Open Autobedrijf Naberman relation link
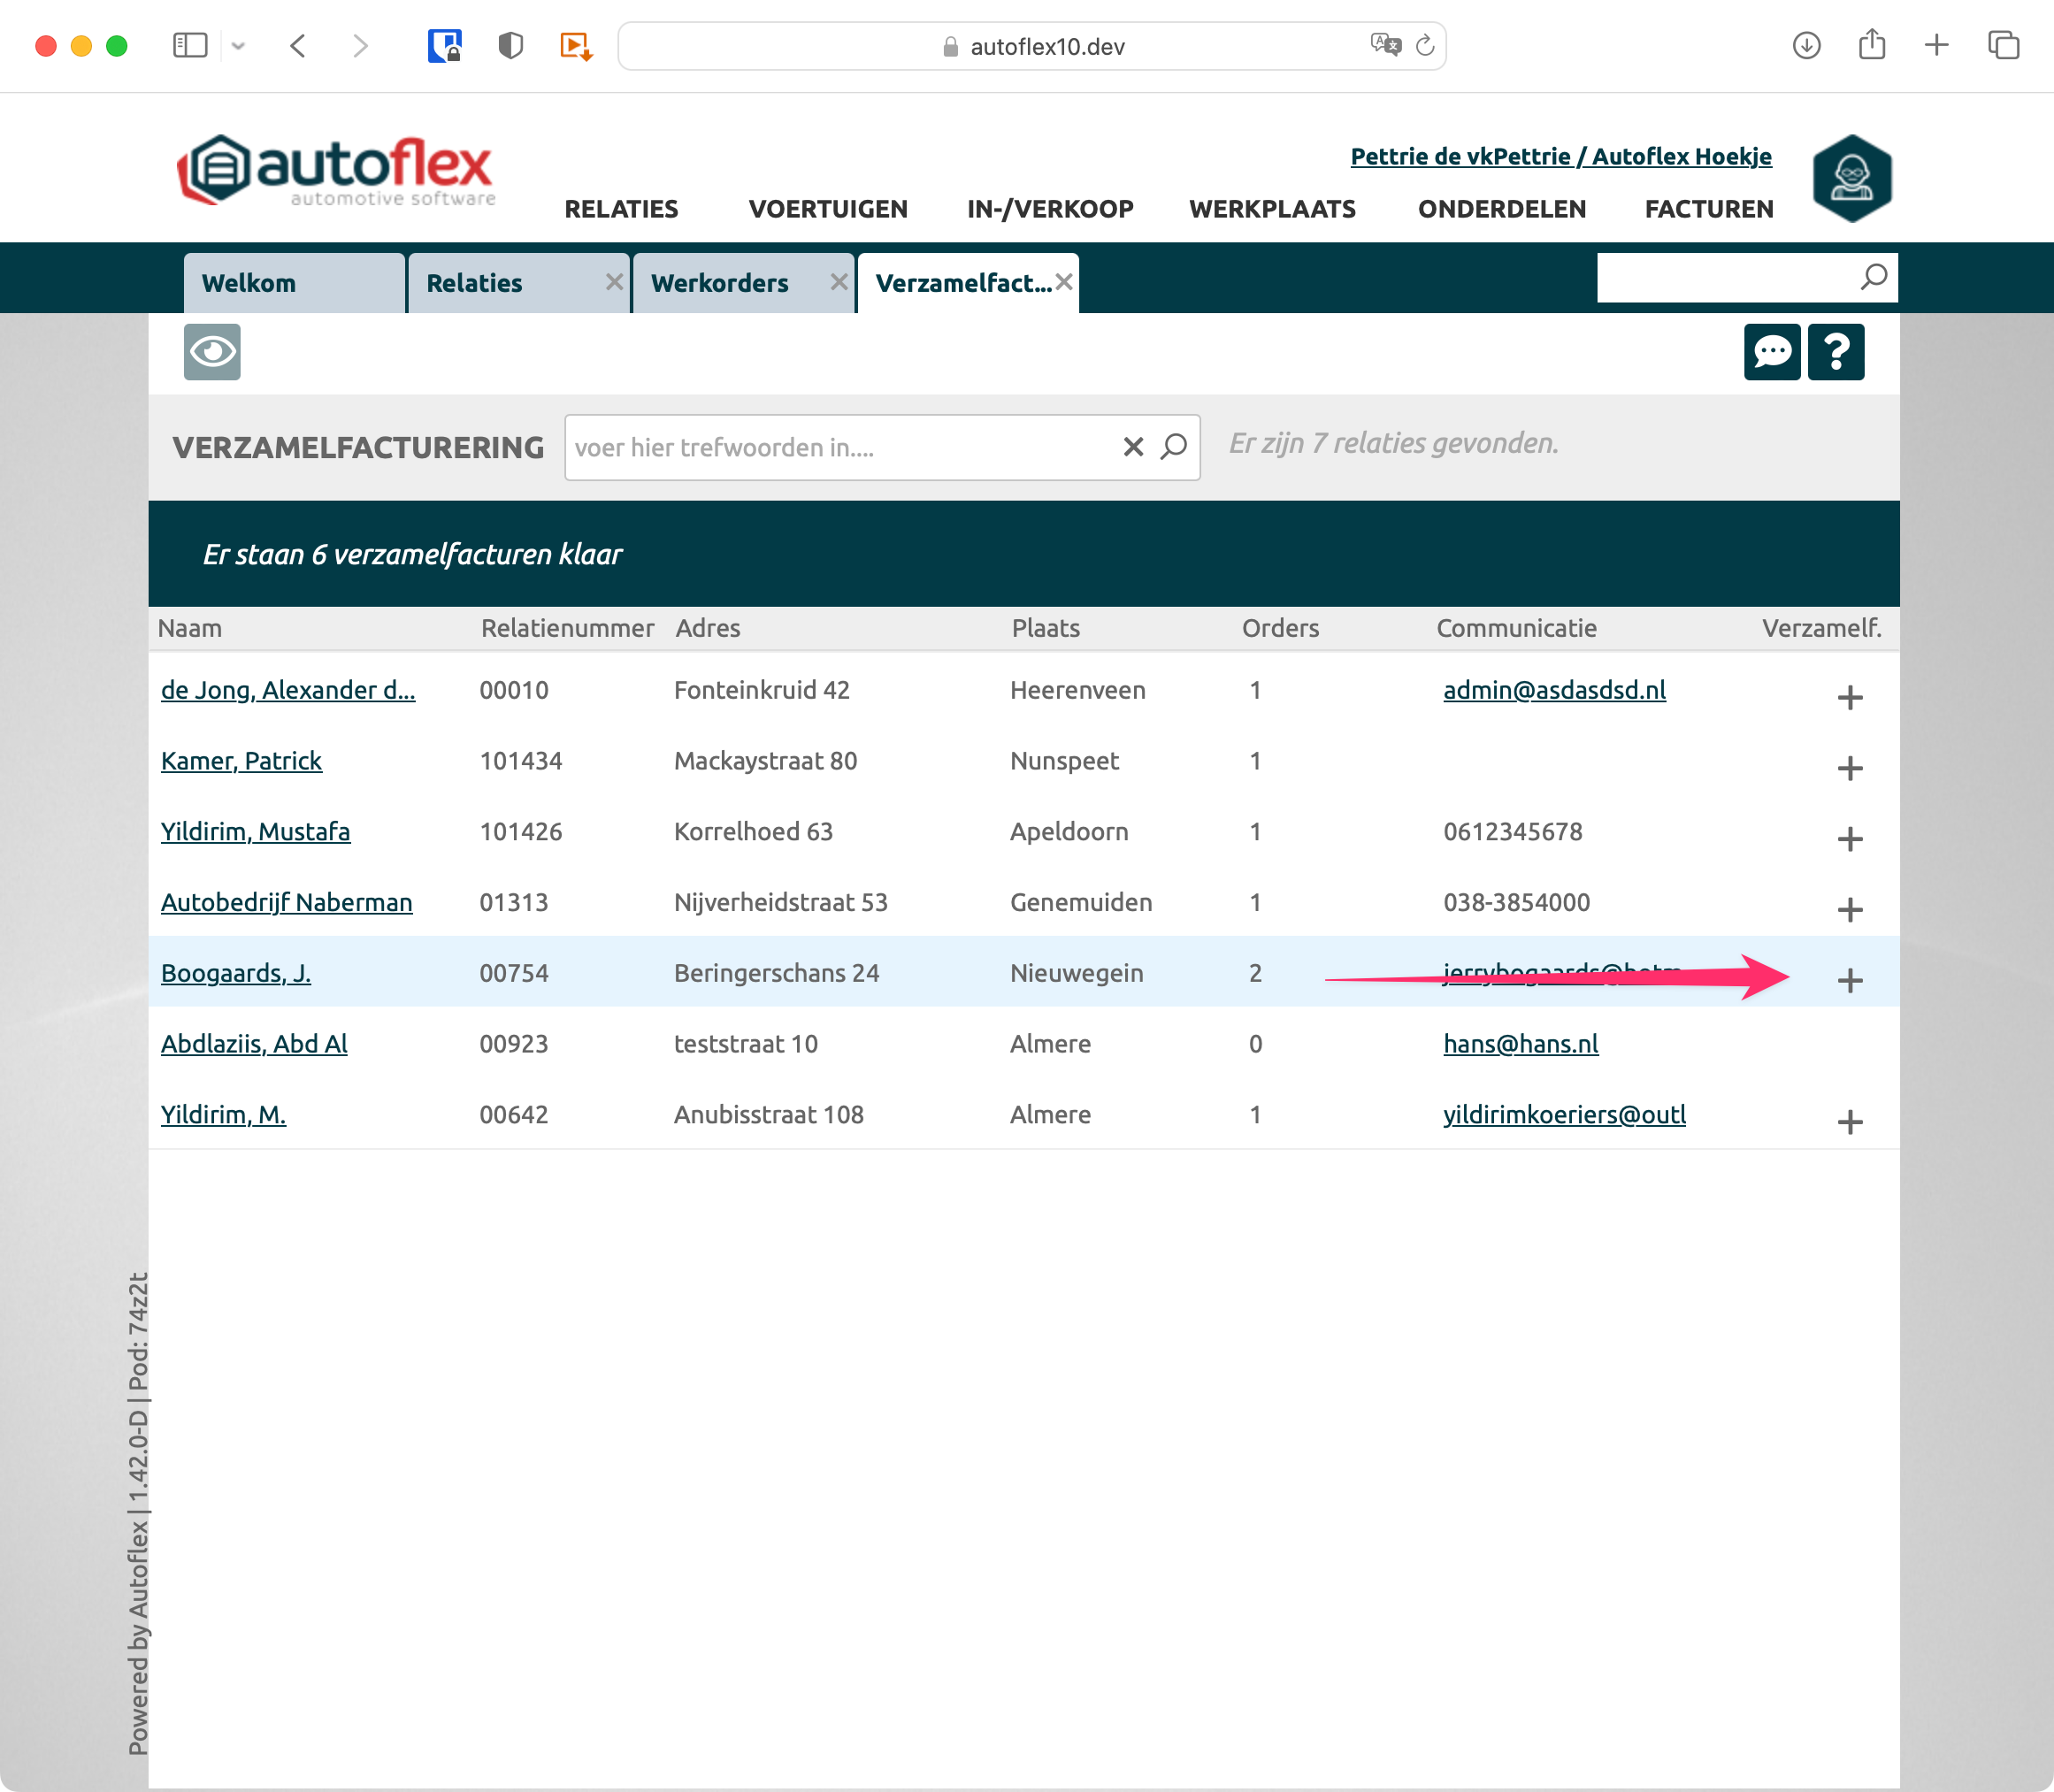Screen dimensions: 2054x1792 [286, 902]
